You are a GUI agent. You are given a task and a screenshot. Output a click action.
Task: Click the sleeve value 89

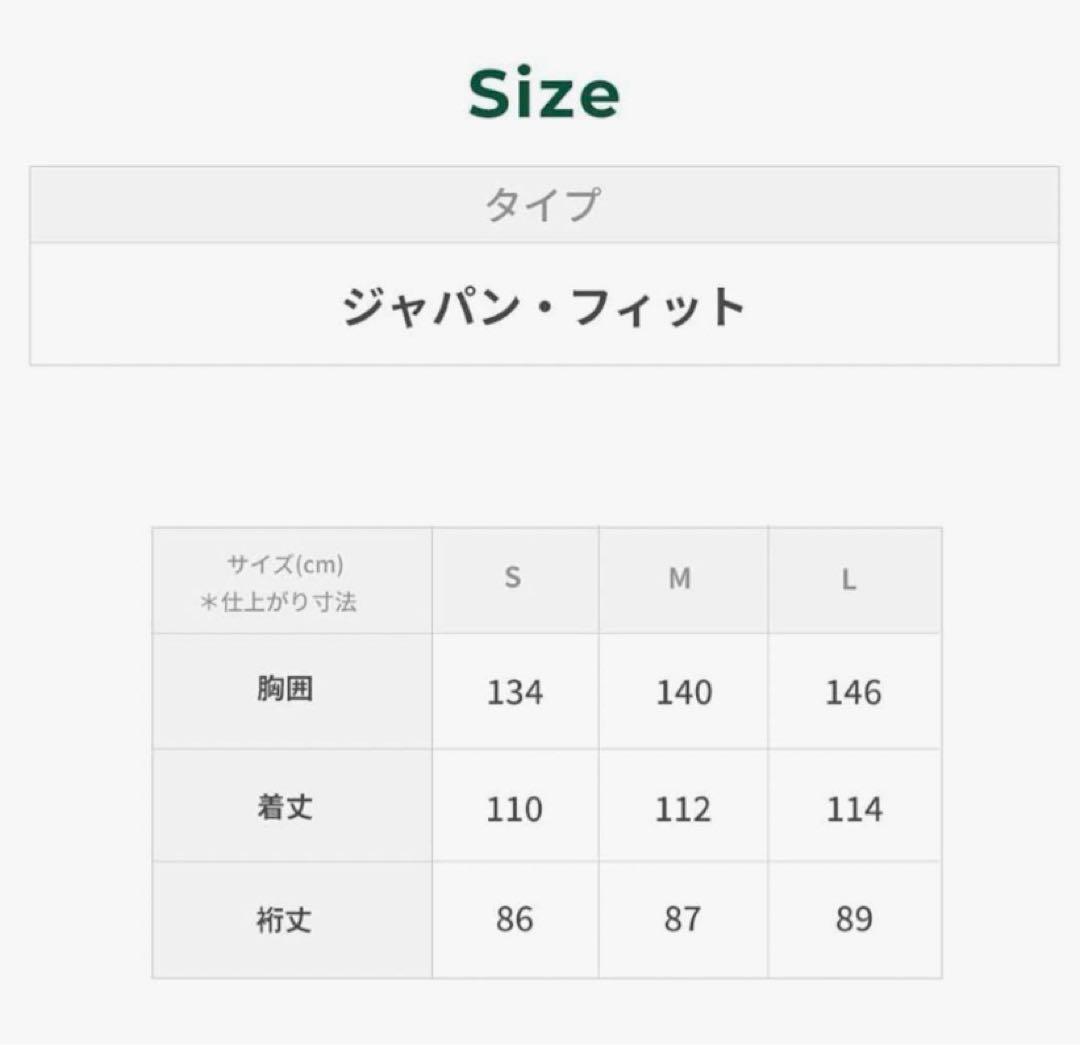[x=854, y=919]
